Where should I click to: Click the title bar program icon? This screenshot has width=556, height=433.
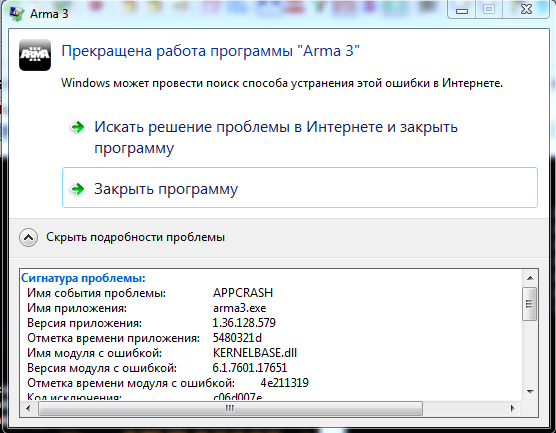[x=17, y=14]
